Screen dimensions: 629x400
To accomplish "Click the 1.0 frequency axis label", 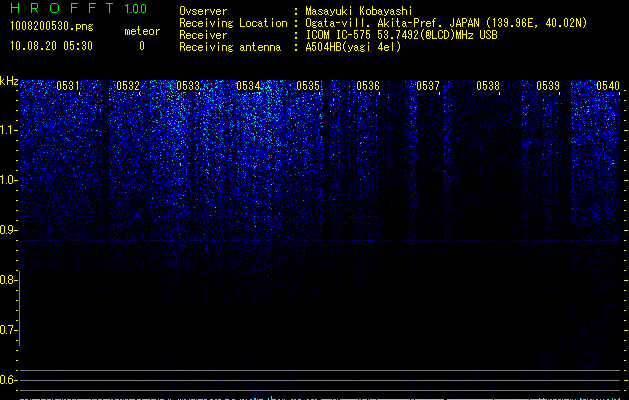I will click(8, 180).
